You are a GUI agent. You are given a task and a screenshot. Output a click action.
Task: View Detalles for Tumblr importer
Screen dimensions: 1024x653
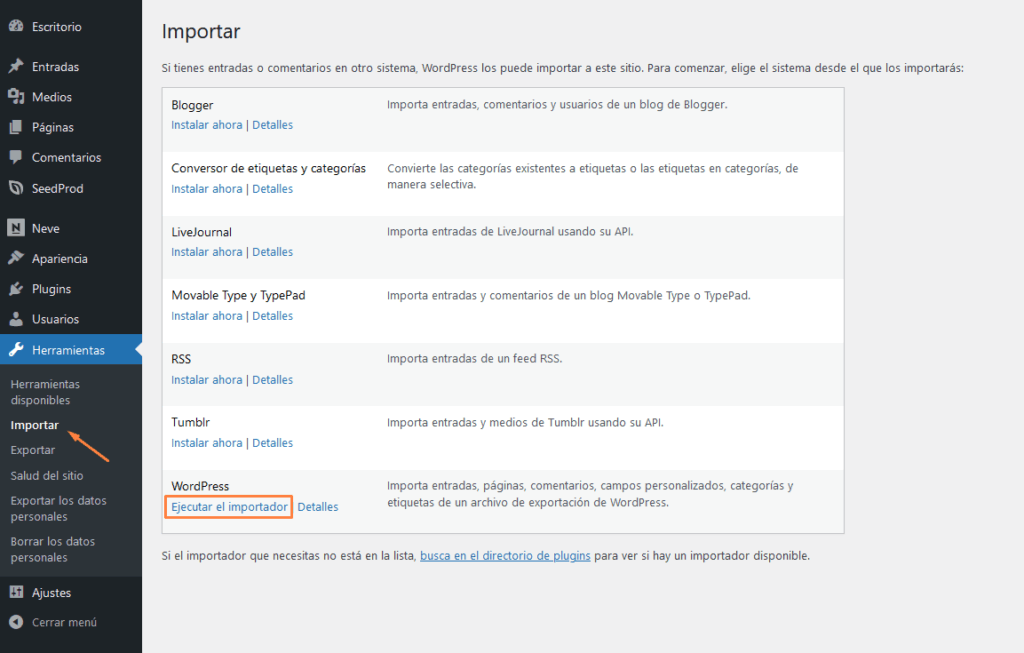pos(272,443)
